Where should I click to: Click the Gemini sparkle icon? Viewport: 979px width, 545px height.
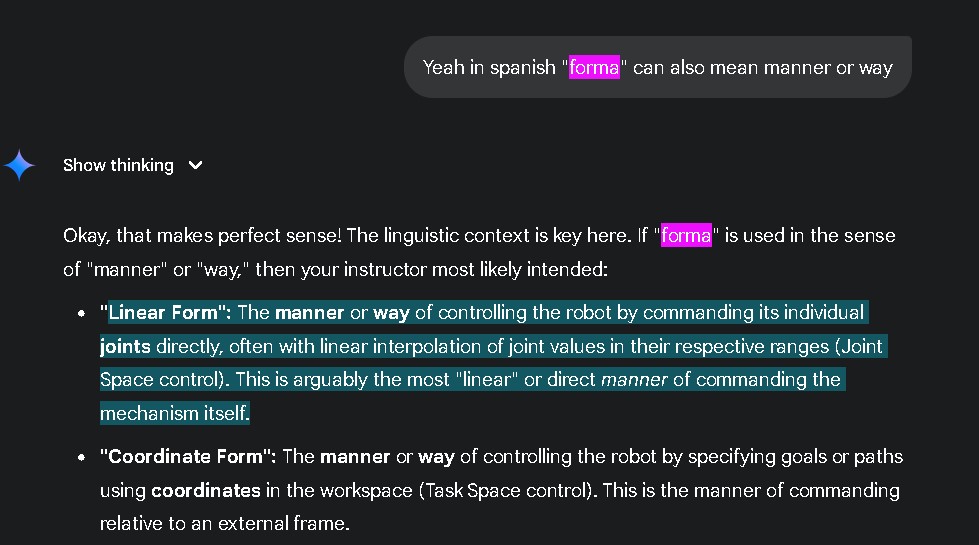point(19,165)
